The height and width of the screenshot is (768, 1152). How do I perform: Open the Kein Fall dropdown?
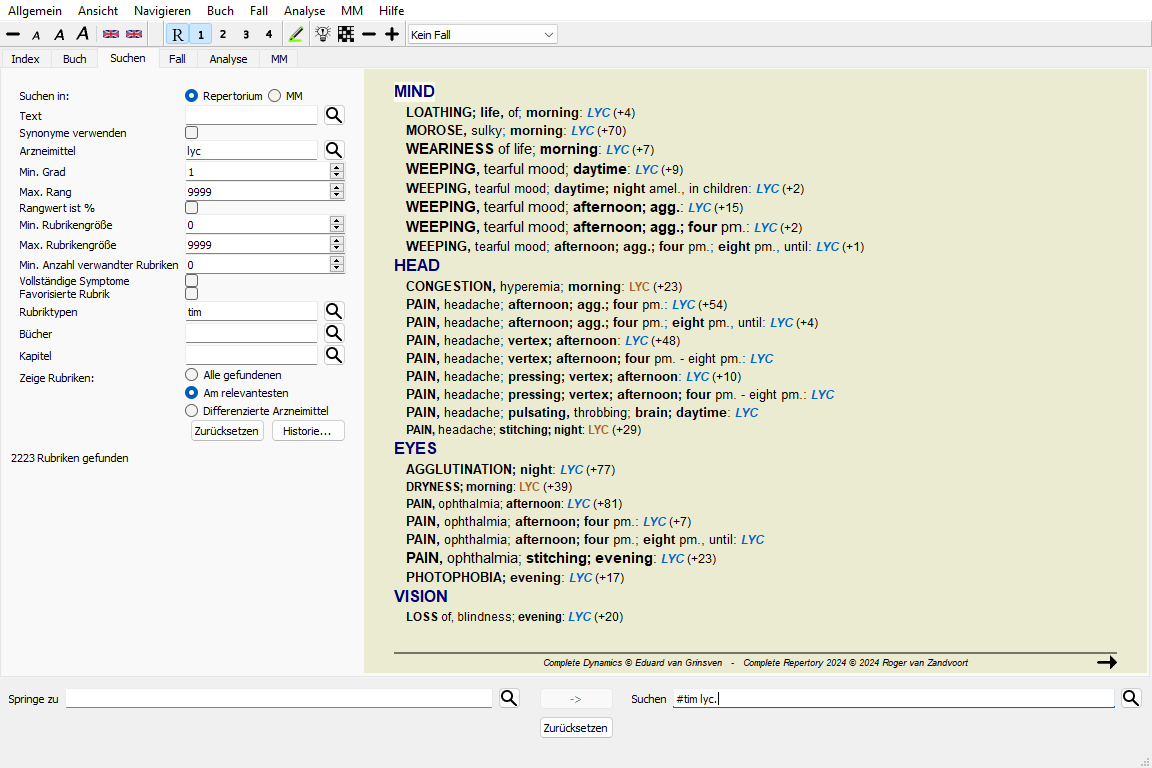pyautogui.click(x=482, y=35)
